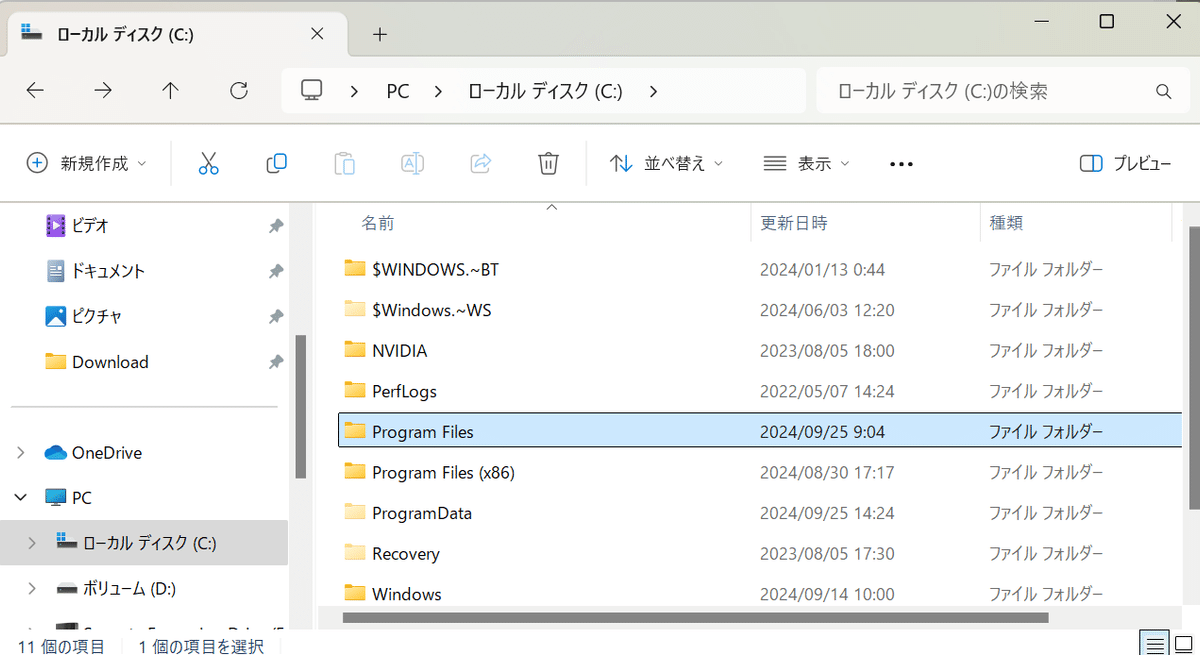
Task: Open the three-dot more options menu
Action: (x=901, y=164)
